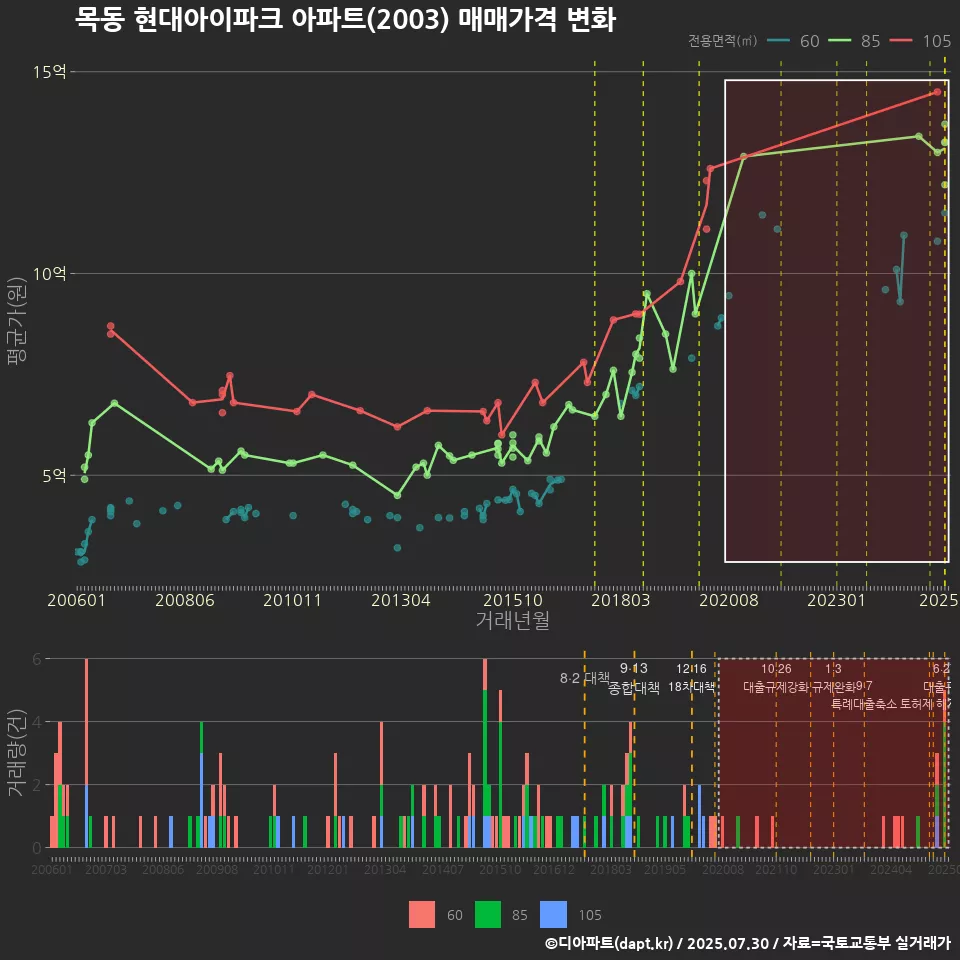This screenshot has height=960, width=960.
Task: Click the '201011' label under the price chart
Action: coord(293,600)
